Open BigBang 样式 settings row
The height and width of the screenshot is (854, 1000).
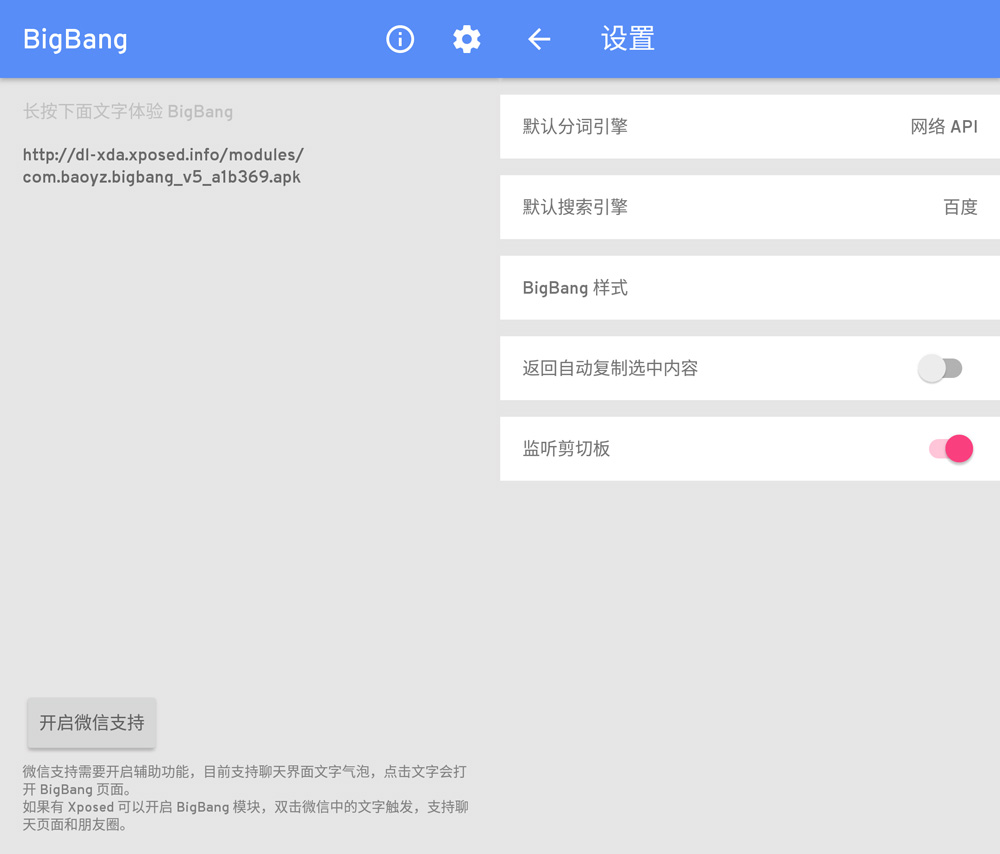[x=749, y=288]
